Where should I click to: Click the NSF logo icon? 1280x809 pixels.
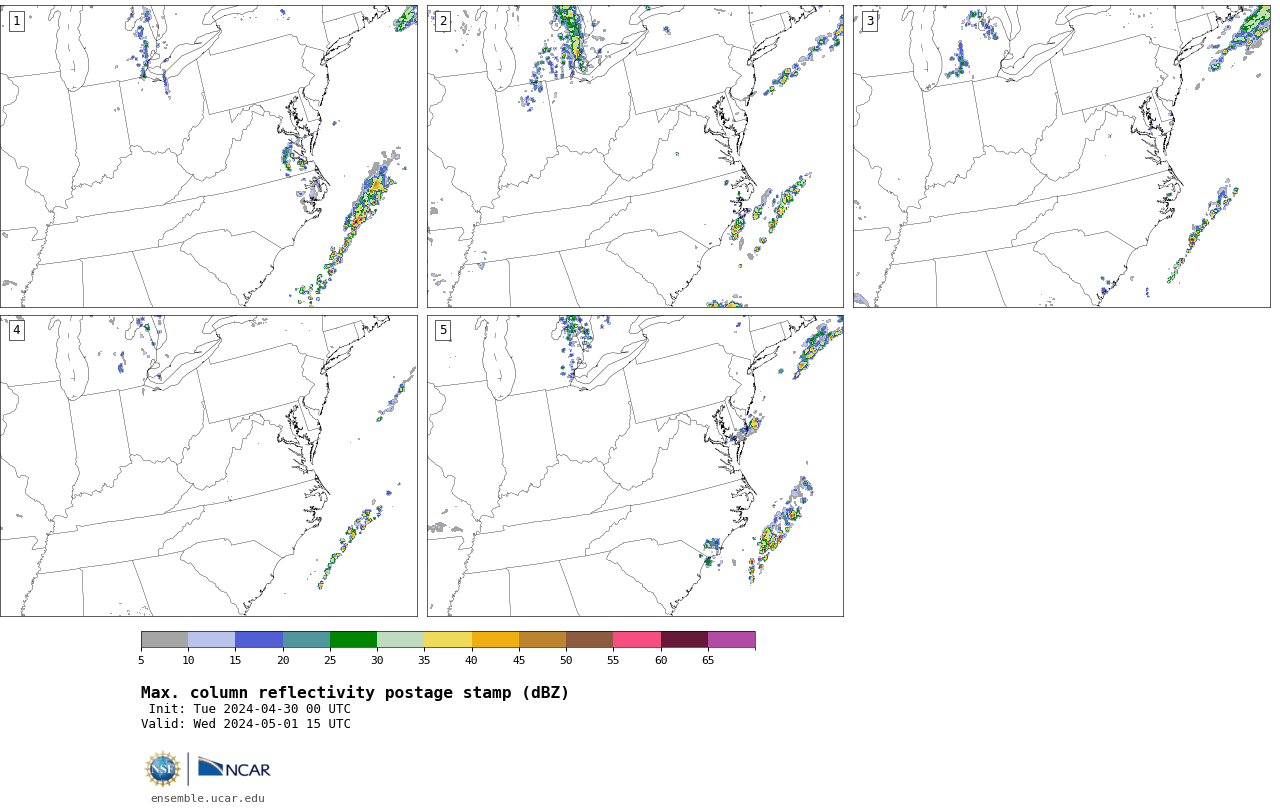[x=163, y=769]
